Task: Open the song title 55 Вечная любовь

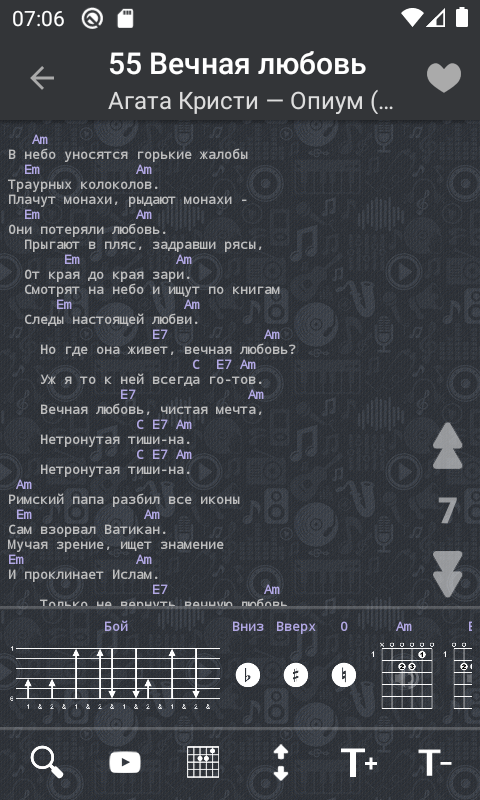Action: point(237,64)
